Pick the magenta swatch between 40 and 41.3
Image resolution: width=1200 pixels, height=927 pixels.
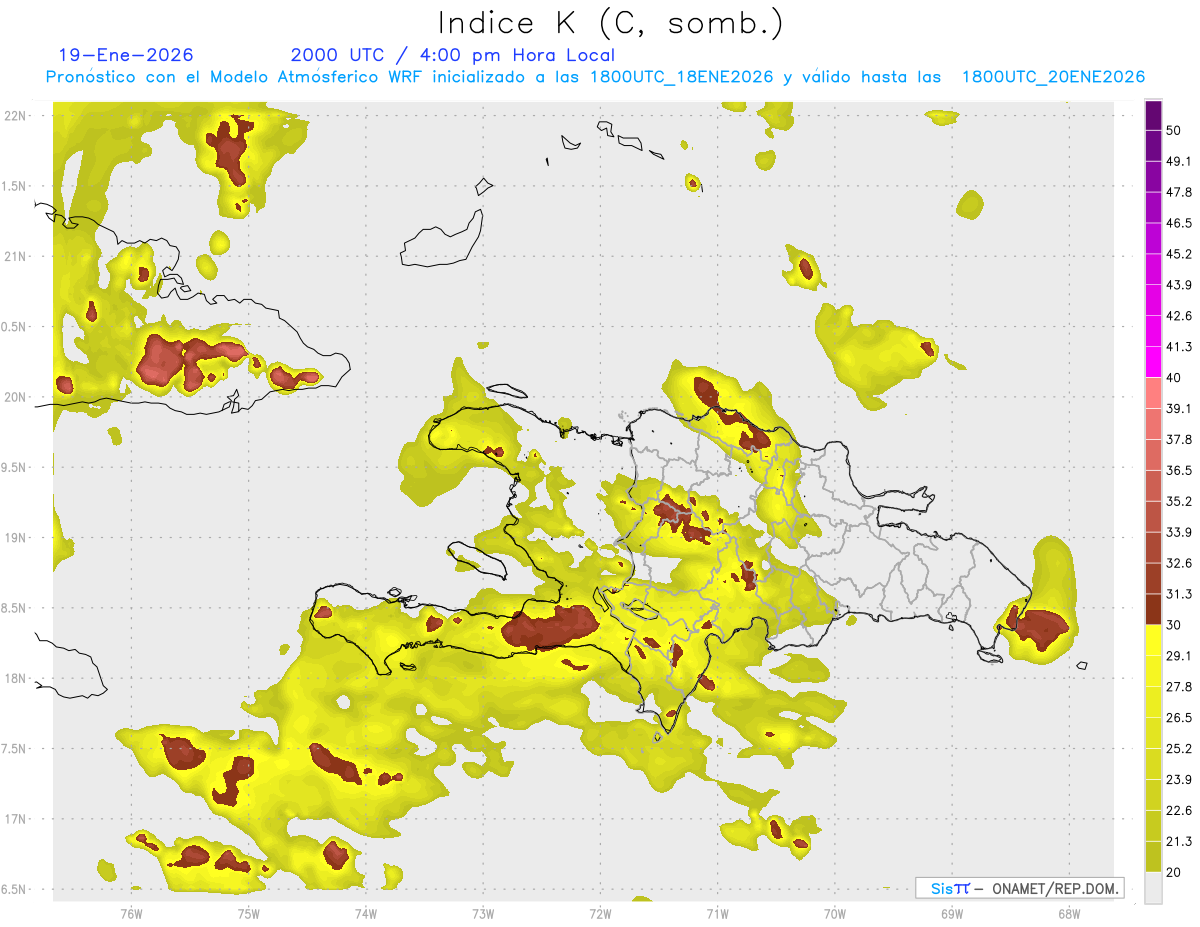coord(1153,362)
